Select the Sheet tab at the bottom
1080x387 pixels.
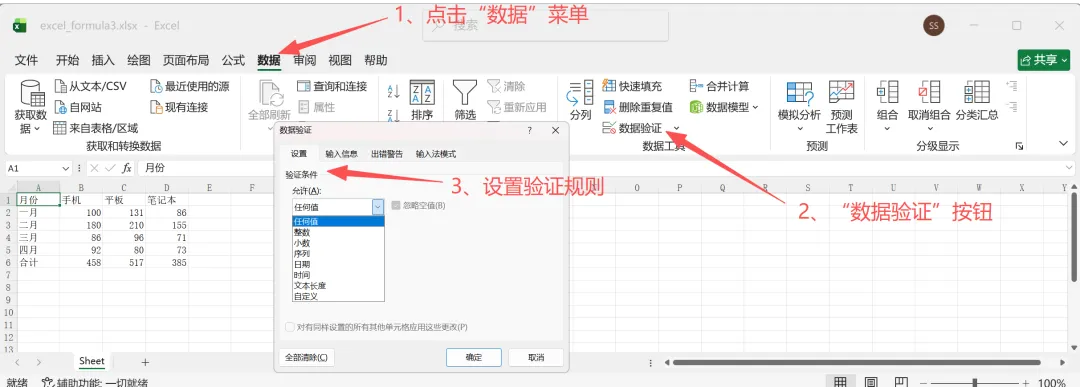click(x=92, y=362)
